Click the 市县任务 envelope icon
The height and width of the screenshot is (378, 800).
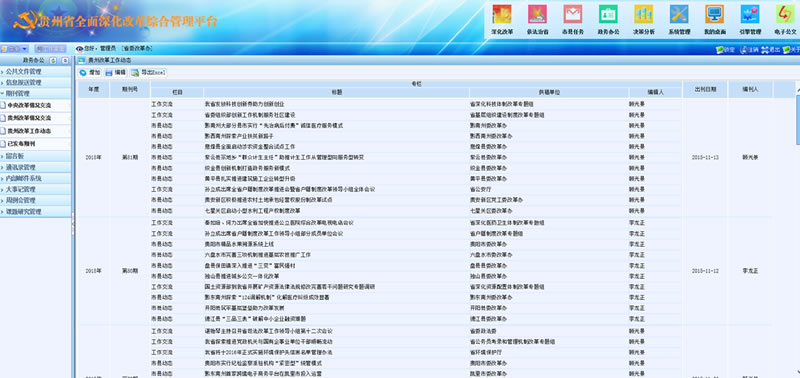572,14
